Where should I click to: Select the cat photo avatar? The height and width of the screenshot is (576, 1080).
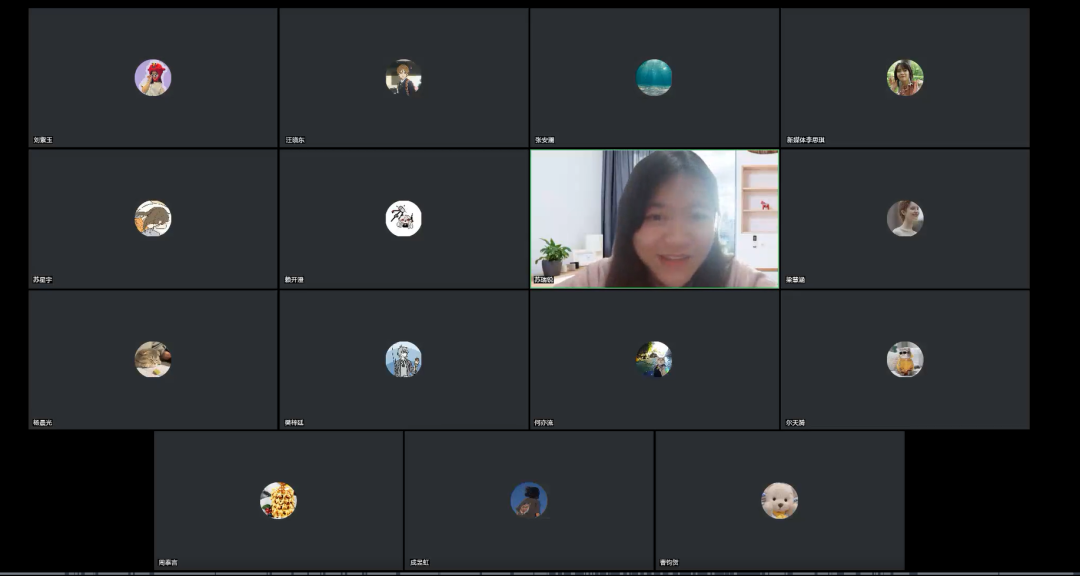tap(153, 360)
